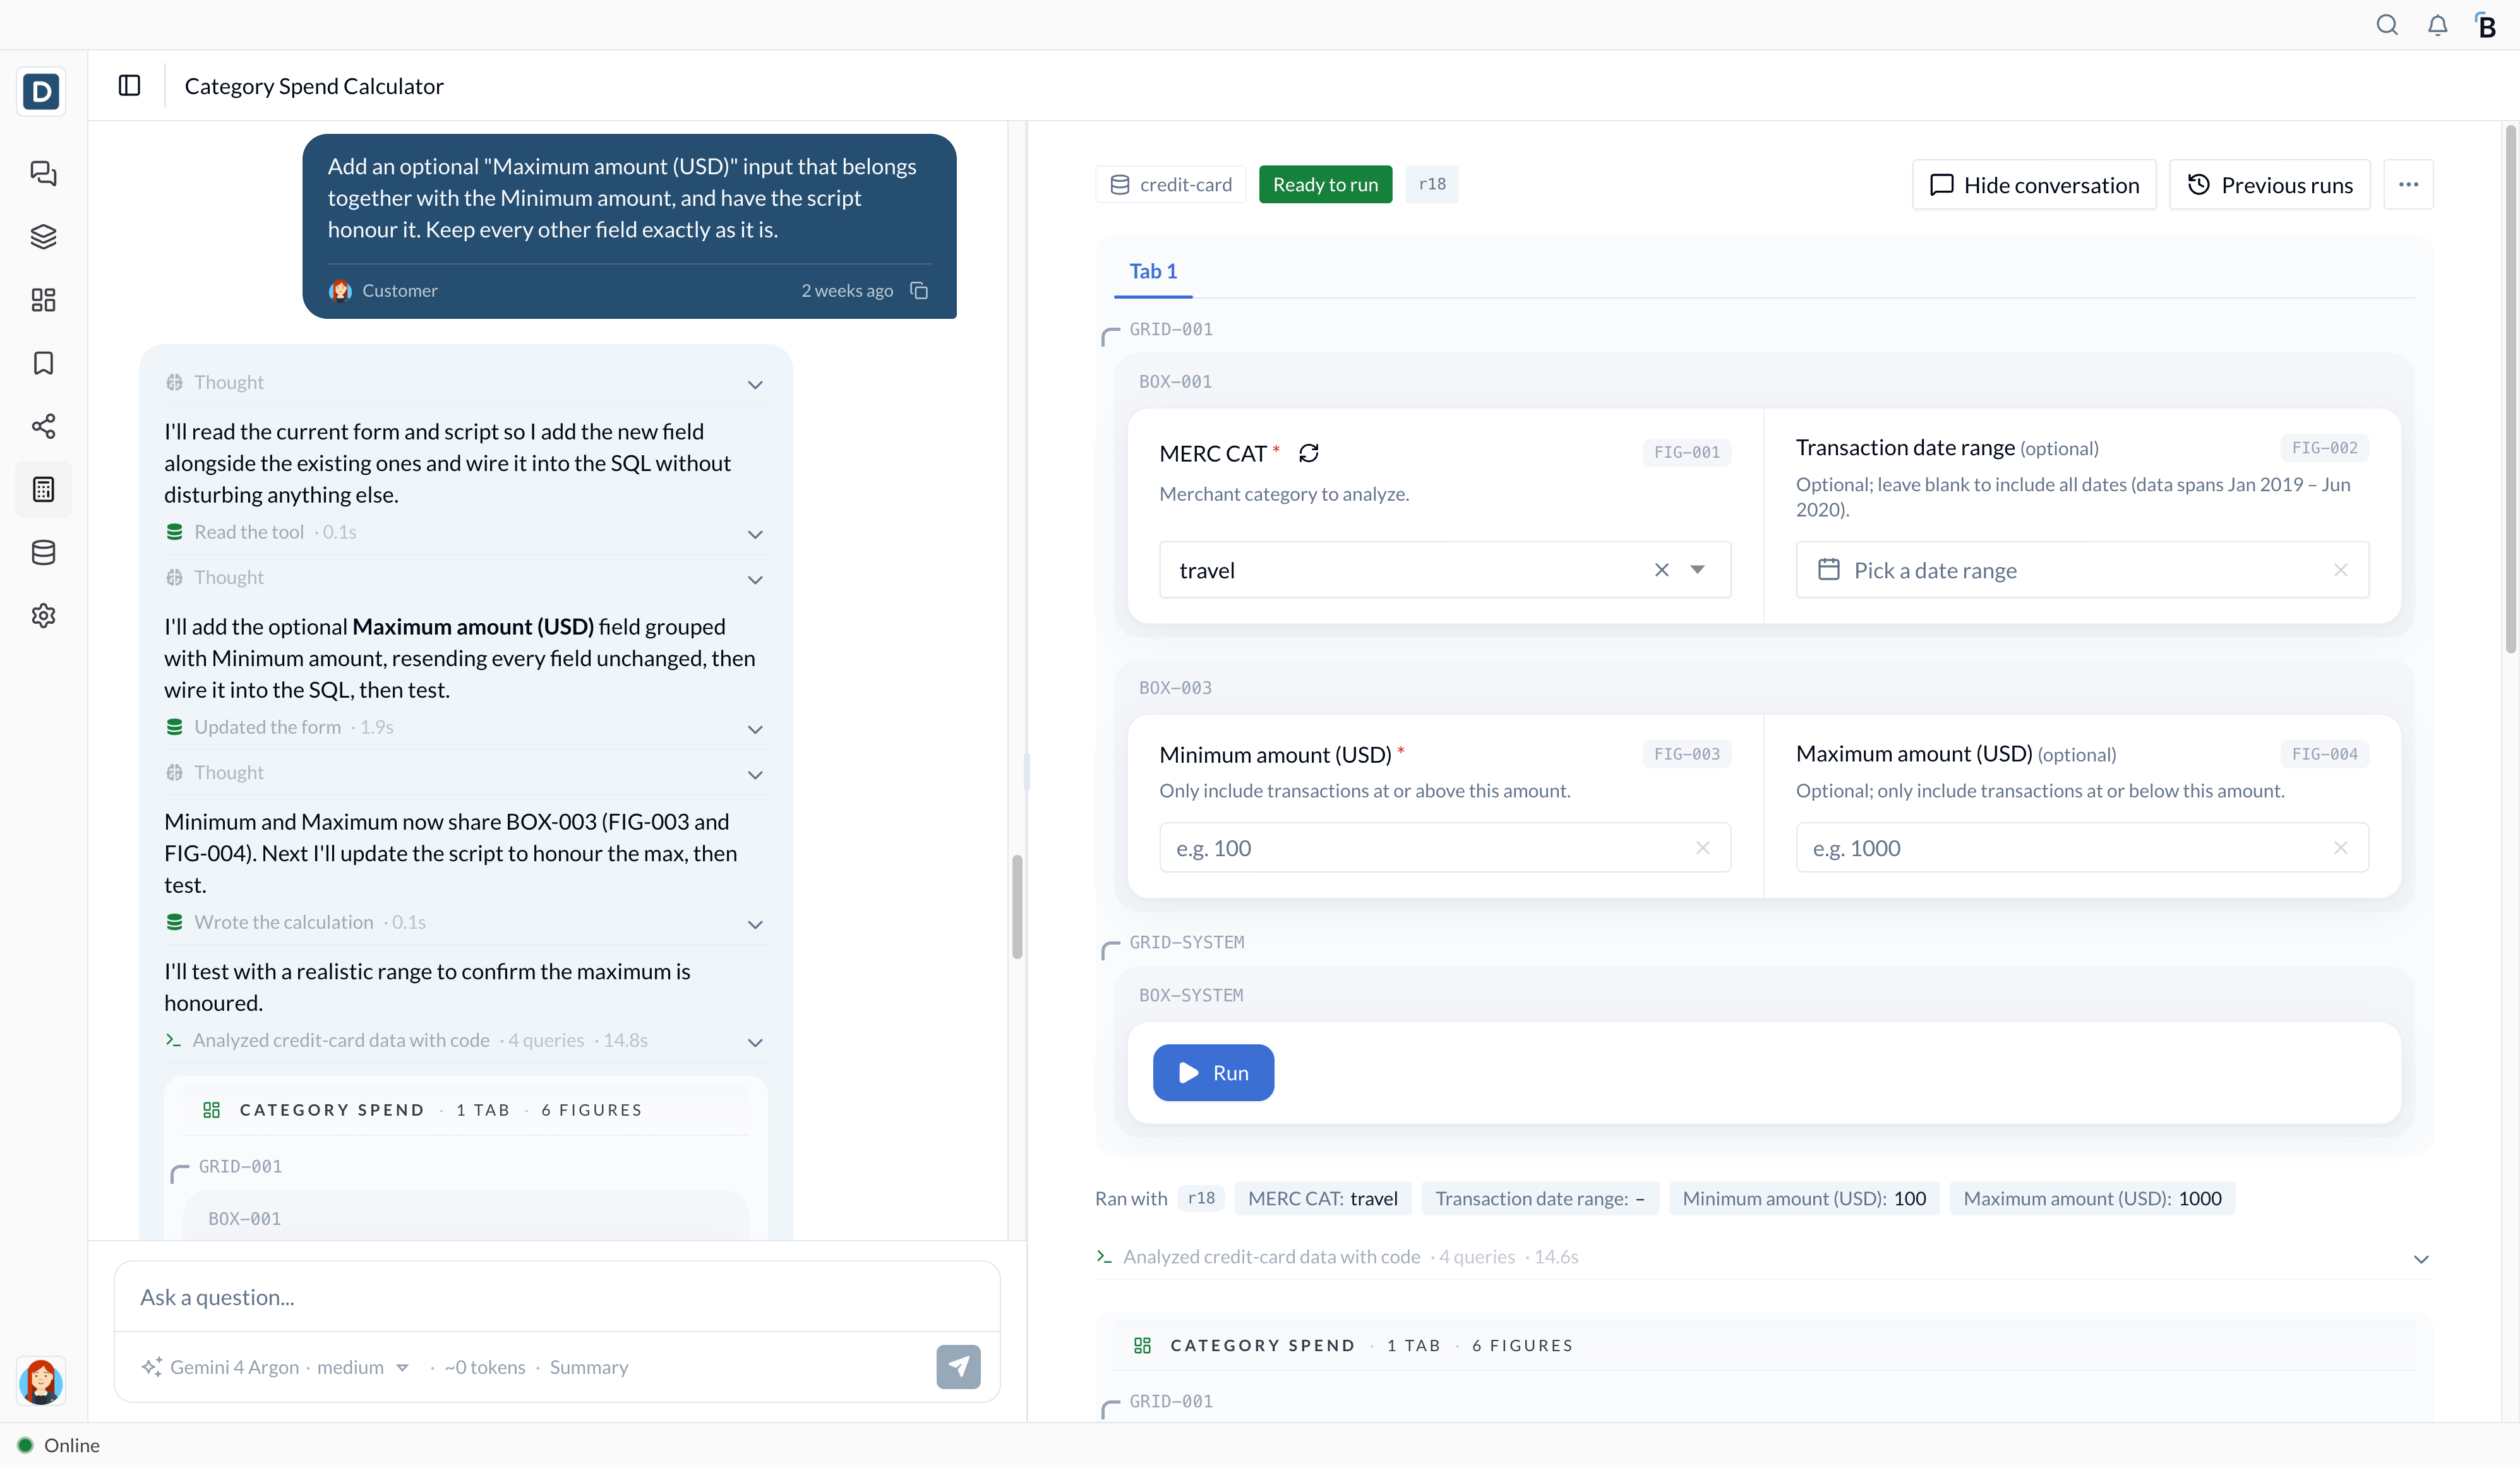Toggle the sidebar panel icon

129,85
